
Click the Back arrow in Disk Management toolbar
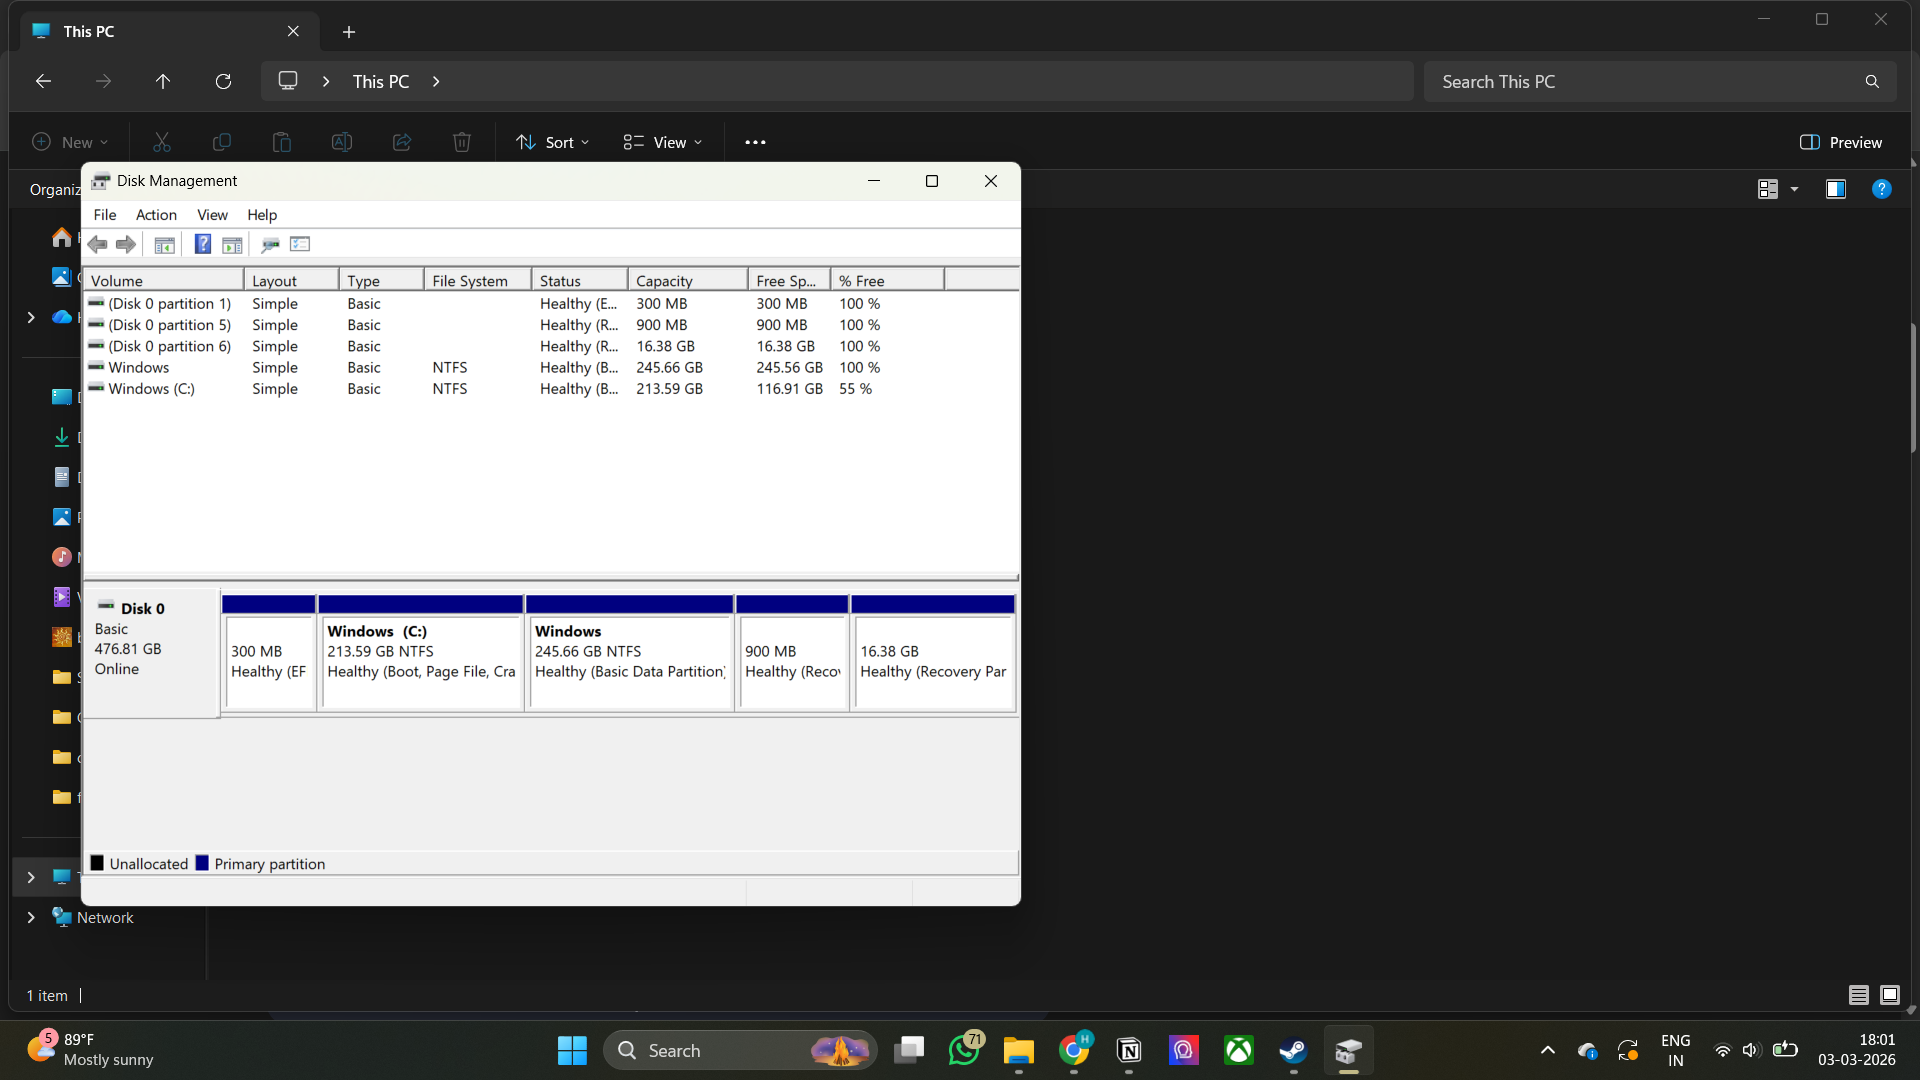(x=97, y=244)
